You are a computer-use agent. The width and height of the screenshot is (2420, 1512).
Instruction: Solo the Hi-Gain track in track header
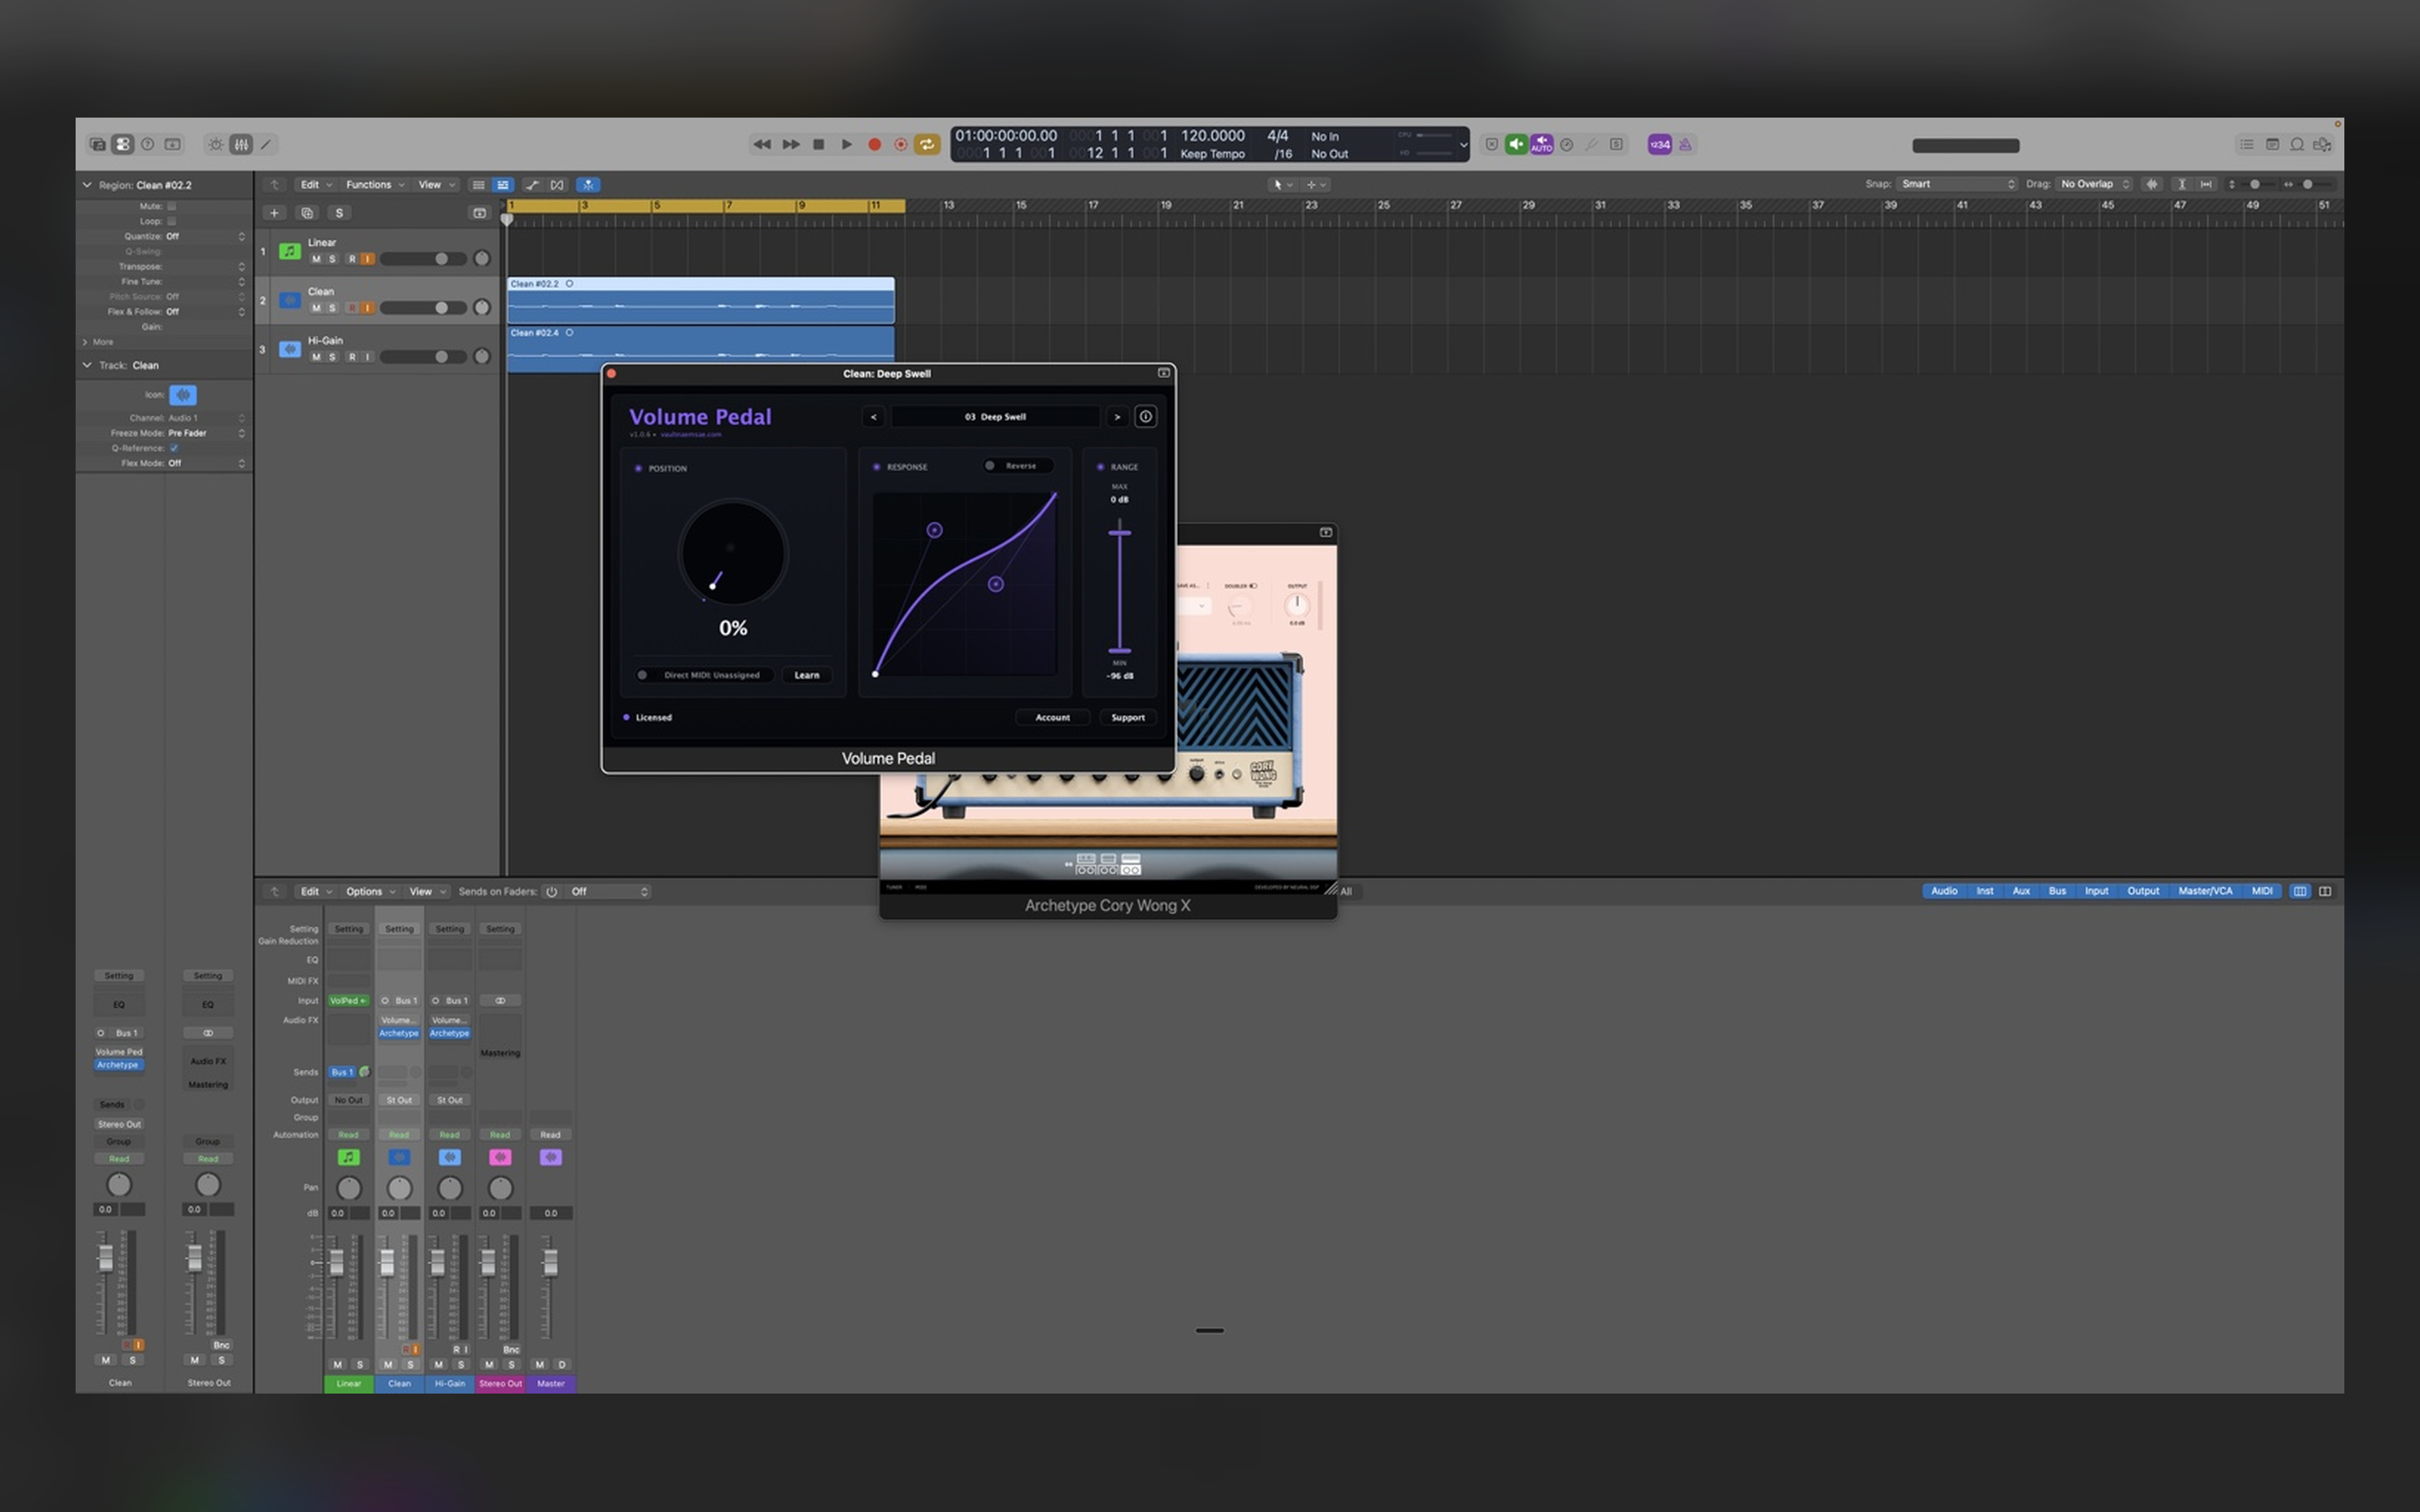click(333, 357)
